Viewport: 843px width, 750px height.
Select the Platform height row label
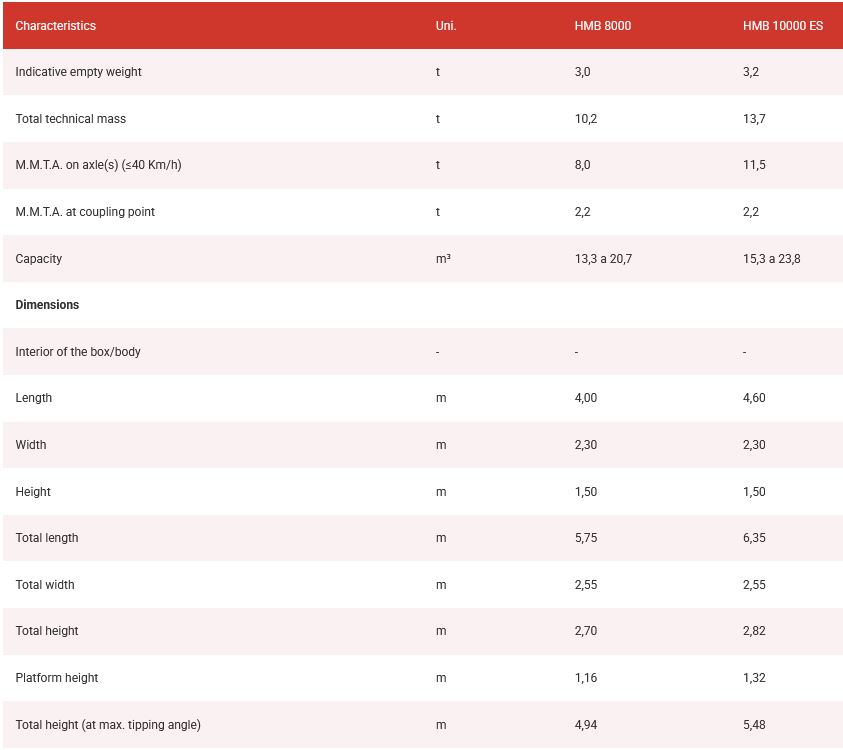(57, 678)
